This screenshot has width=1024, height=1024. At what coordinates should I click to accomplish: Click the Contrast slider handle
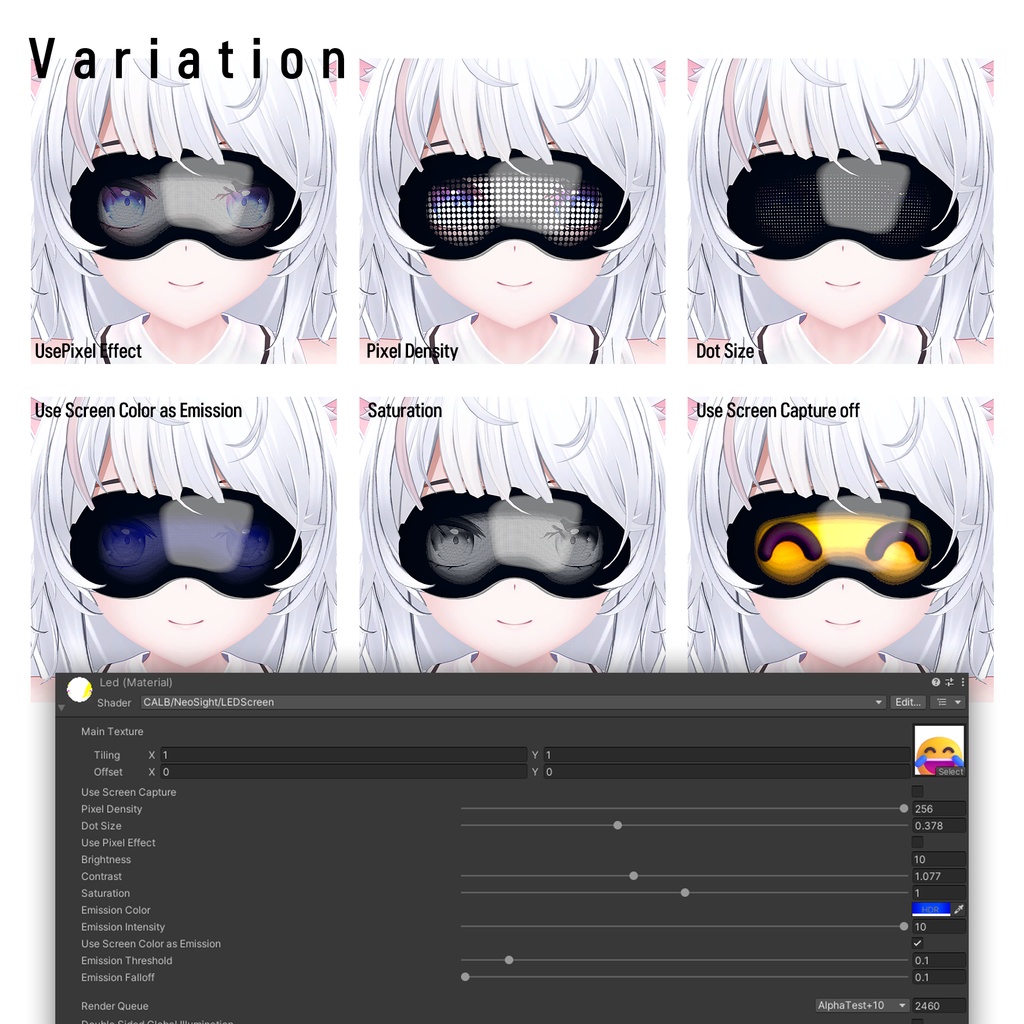[633, 876]
